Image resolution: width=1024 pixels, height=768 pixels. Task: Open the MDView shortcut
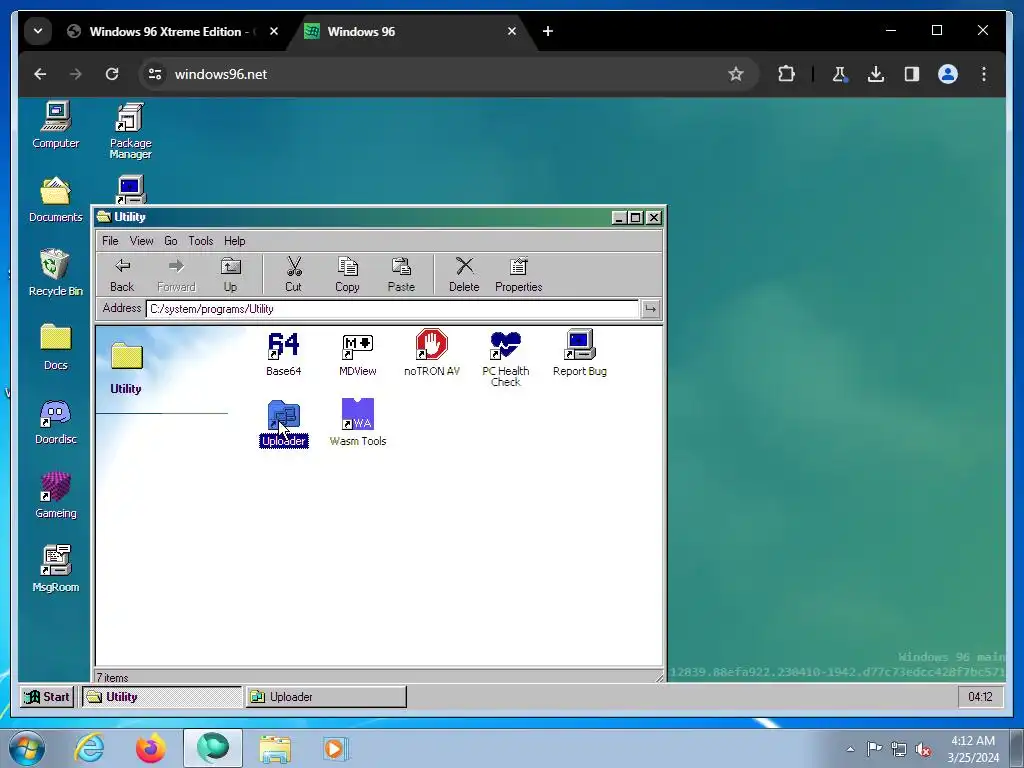[x=357, y=353]
